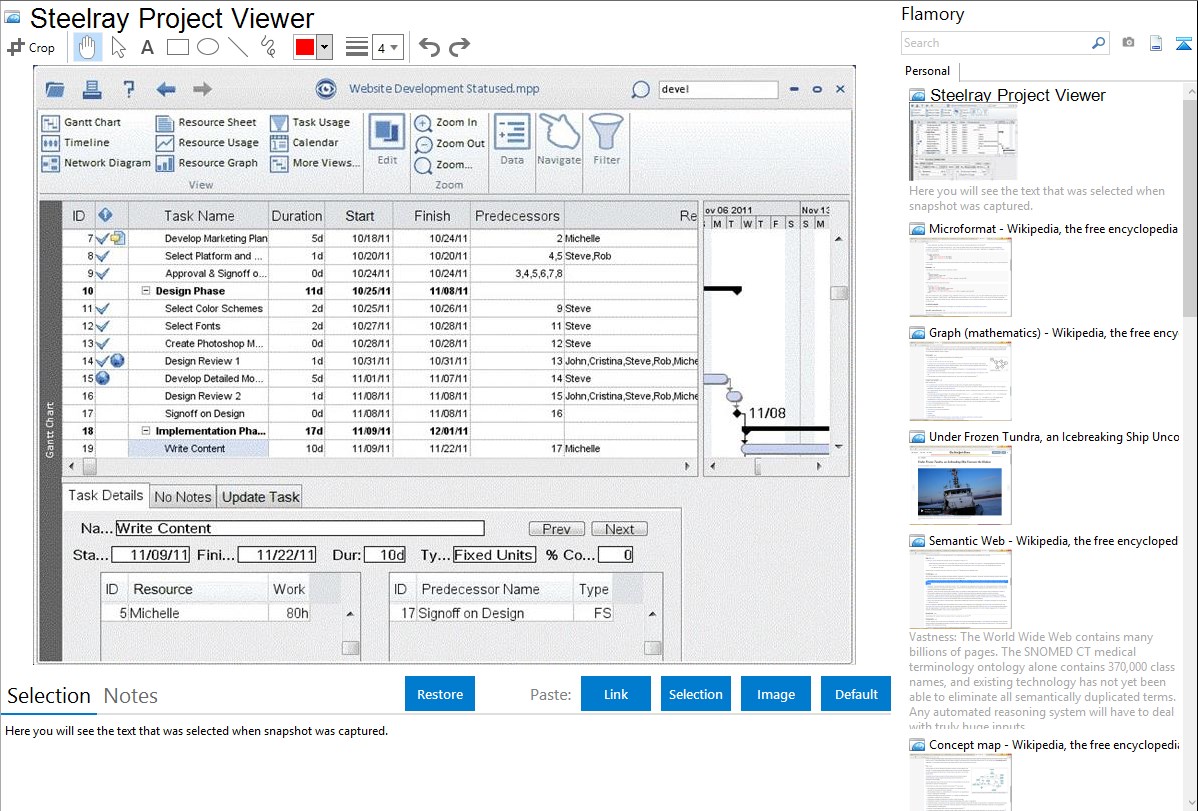Click the Restore button
The width and height of the screenshot is (1198, 811).
click(440, 694)
